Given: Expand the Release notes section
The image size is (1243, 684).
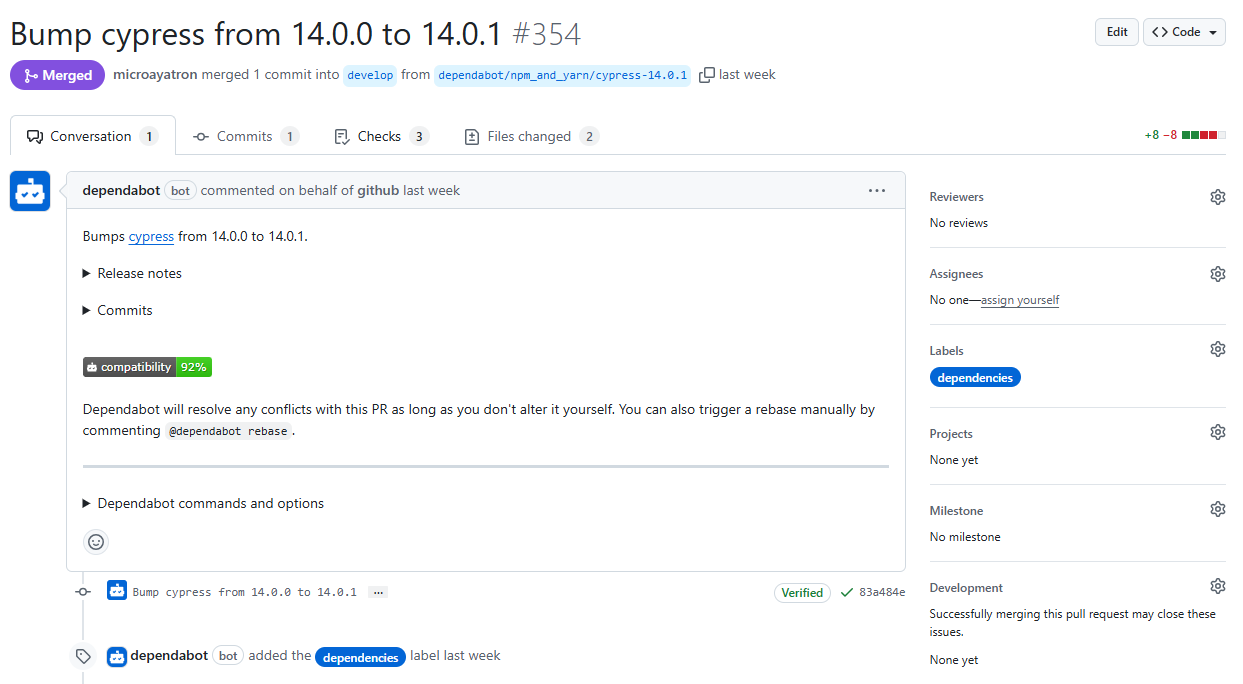Looking at the screenshot, I should 132,273.
